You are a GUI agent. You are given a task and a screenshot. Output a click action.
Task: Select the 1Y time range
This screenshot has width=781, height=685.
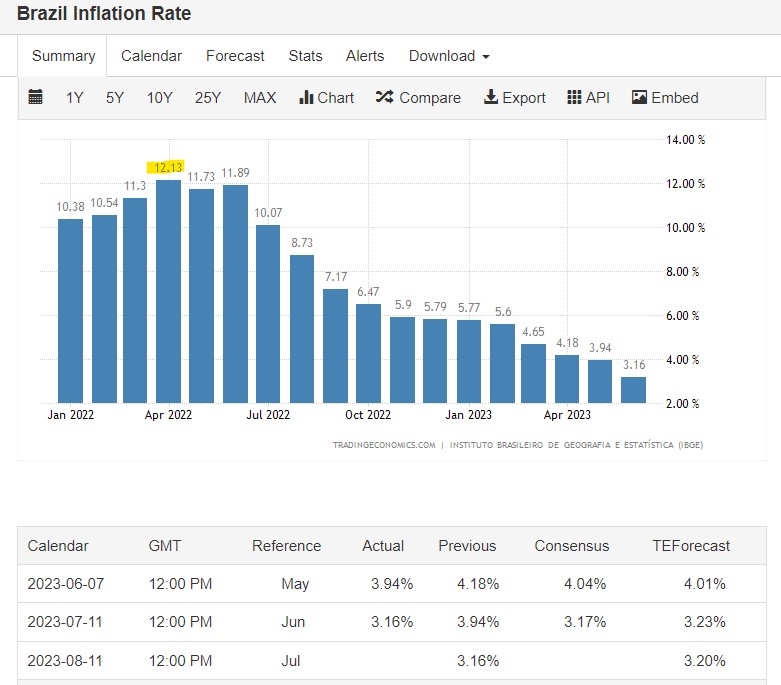75,98
